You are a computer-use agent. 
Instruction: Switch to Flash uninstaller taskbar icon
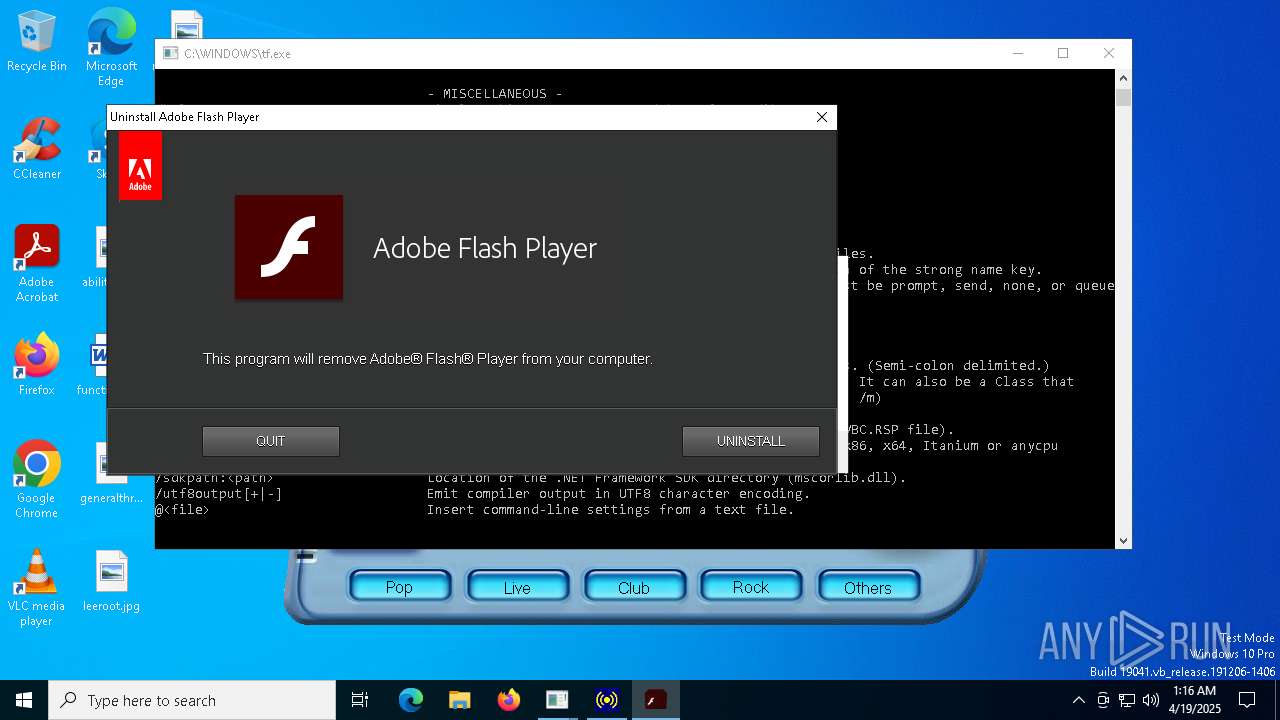655,700
